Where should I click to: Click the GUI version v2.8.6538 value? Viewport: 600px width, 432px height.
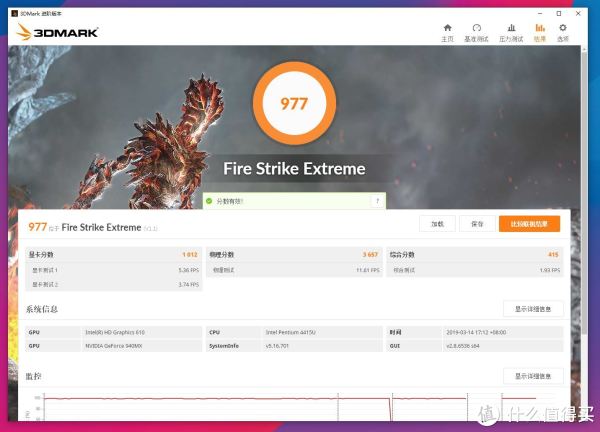tap(463, 346)
